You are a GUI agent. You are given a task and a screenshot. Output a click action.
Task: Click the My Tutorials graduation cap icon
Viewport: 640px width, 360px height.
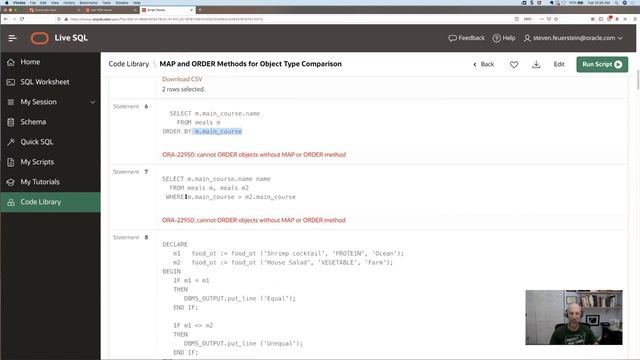tap(11, 182)
